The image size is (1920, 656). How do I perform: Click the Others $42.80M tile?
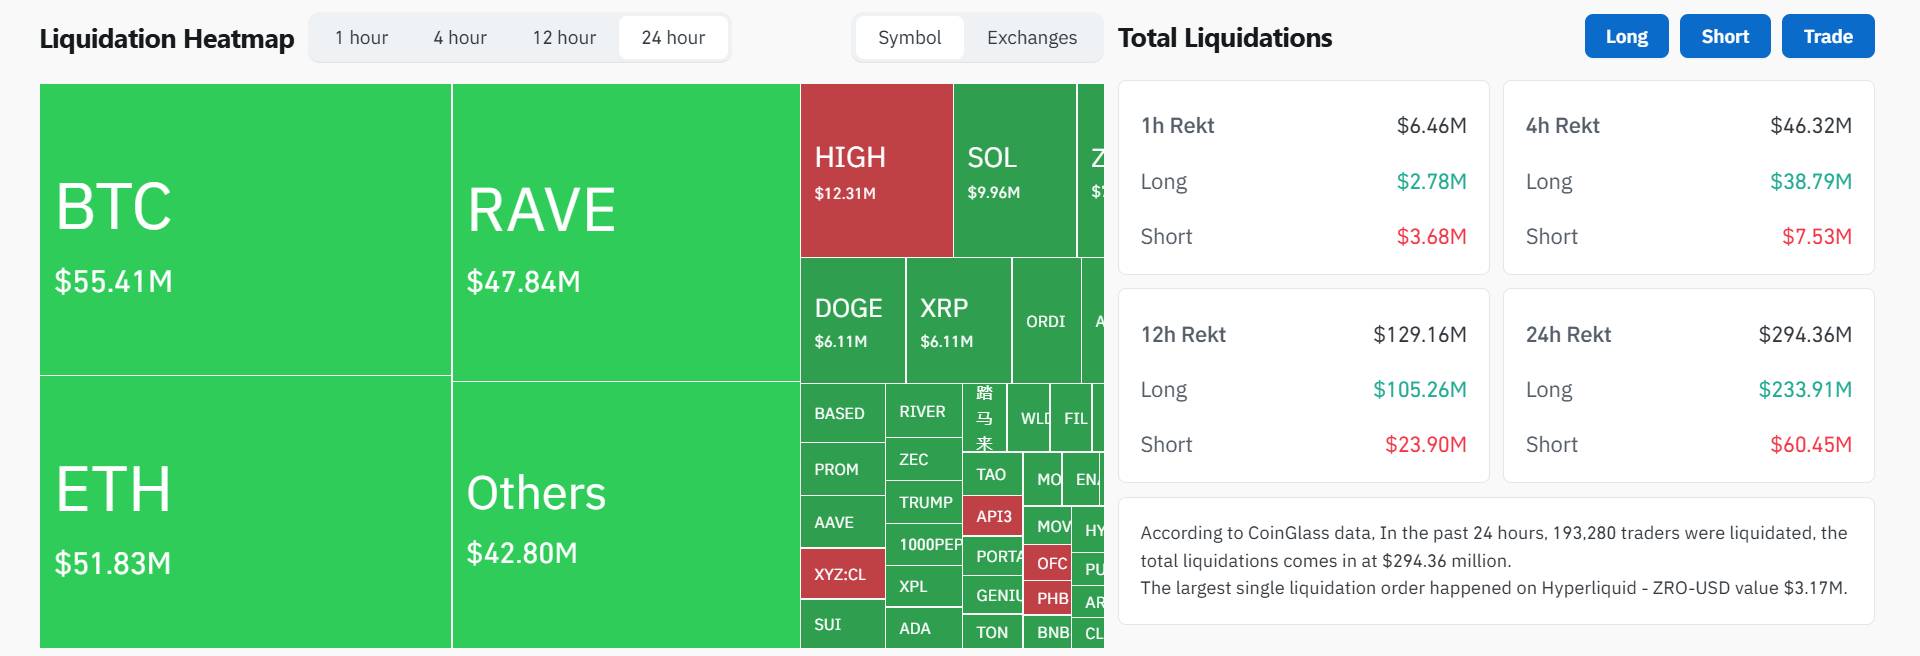pyautogui.click(x=626, y=514)
